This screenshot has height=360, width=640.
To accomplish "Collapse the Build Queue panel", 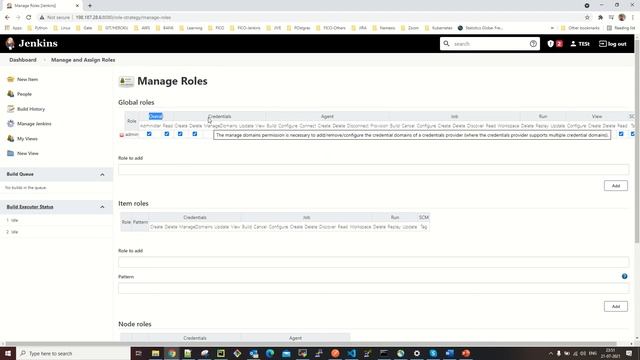I will 102,175.
